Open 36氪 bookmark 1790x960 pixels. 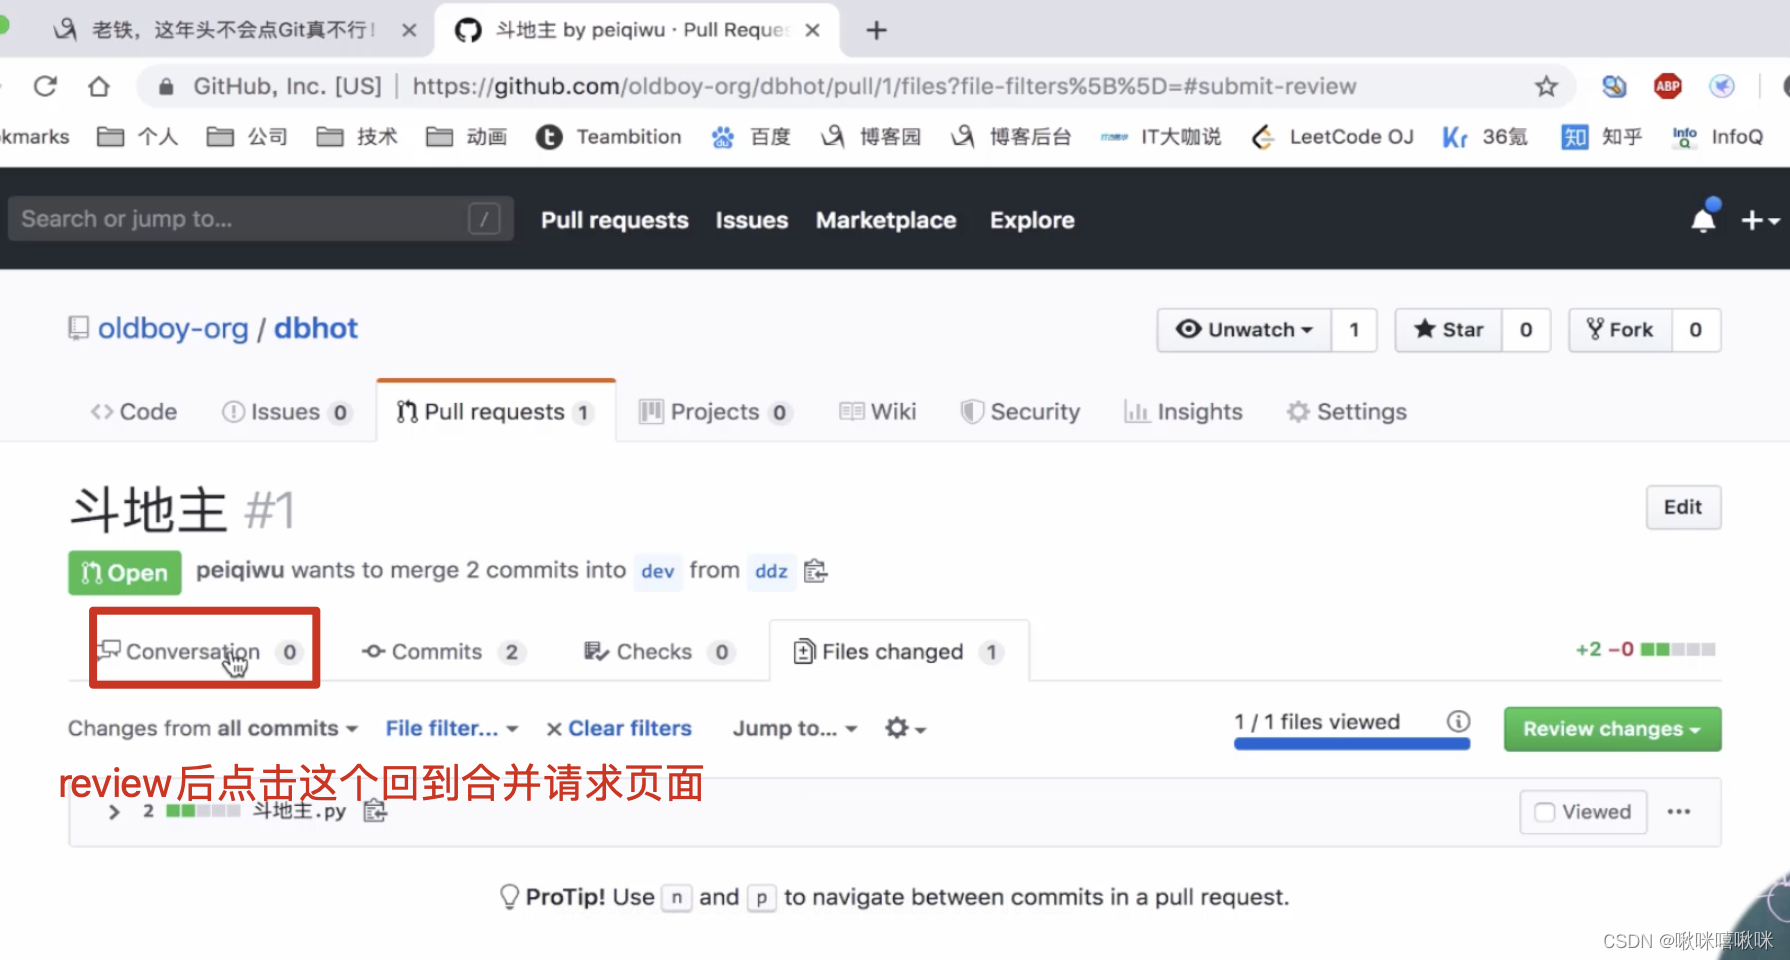(1485, 137)
